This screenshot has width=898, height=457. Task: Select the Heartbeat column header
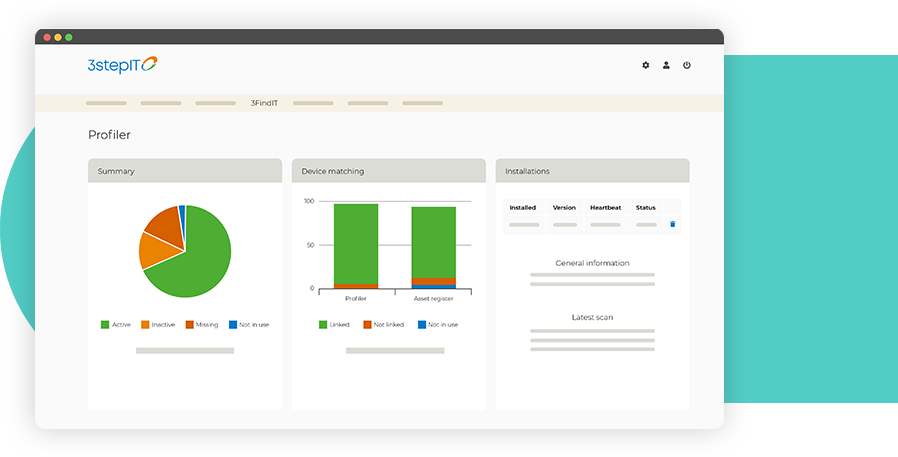tap(605, 207)
